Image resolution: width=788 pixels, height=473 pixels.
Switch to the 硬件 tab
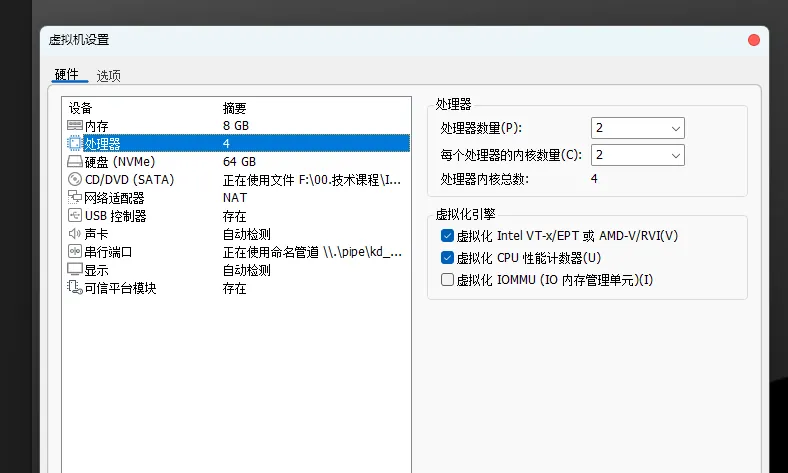(x=67, y=74)
